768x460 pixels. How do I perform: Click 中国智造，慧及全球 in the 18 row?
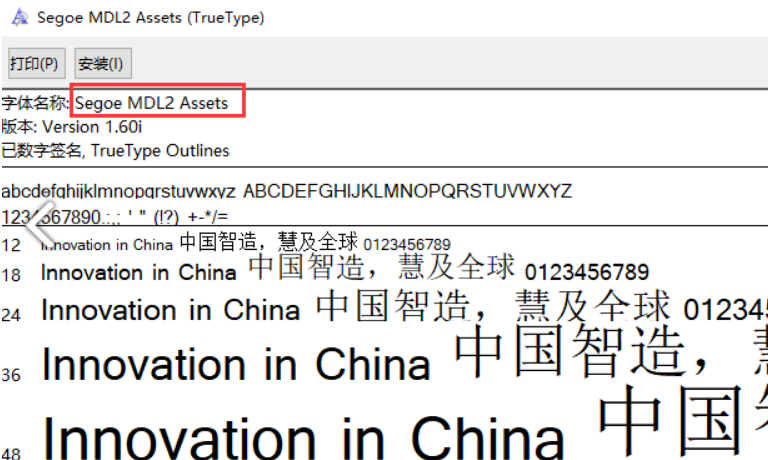[382, 267]
